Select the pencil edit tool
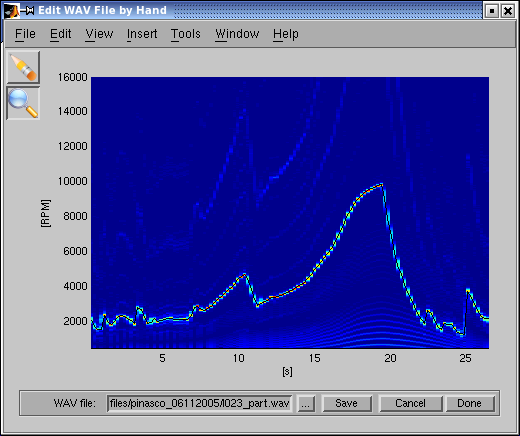This screenshot has width=520, height=436. pos(23,67)
